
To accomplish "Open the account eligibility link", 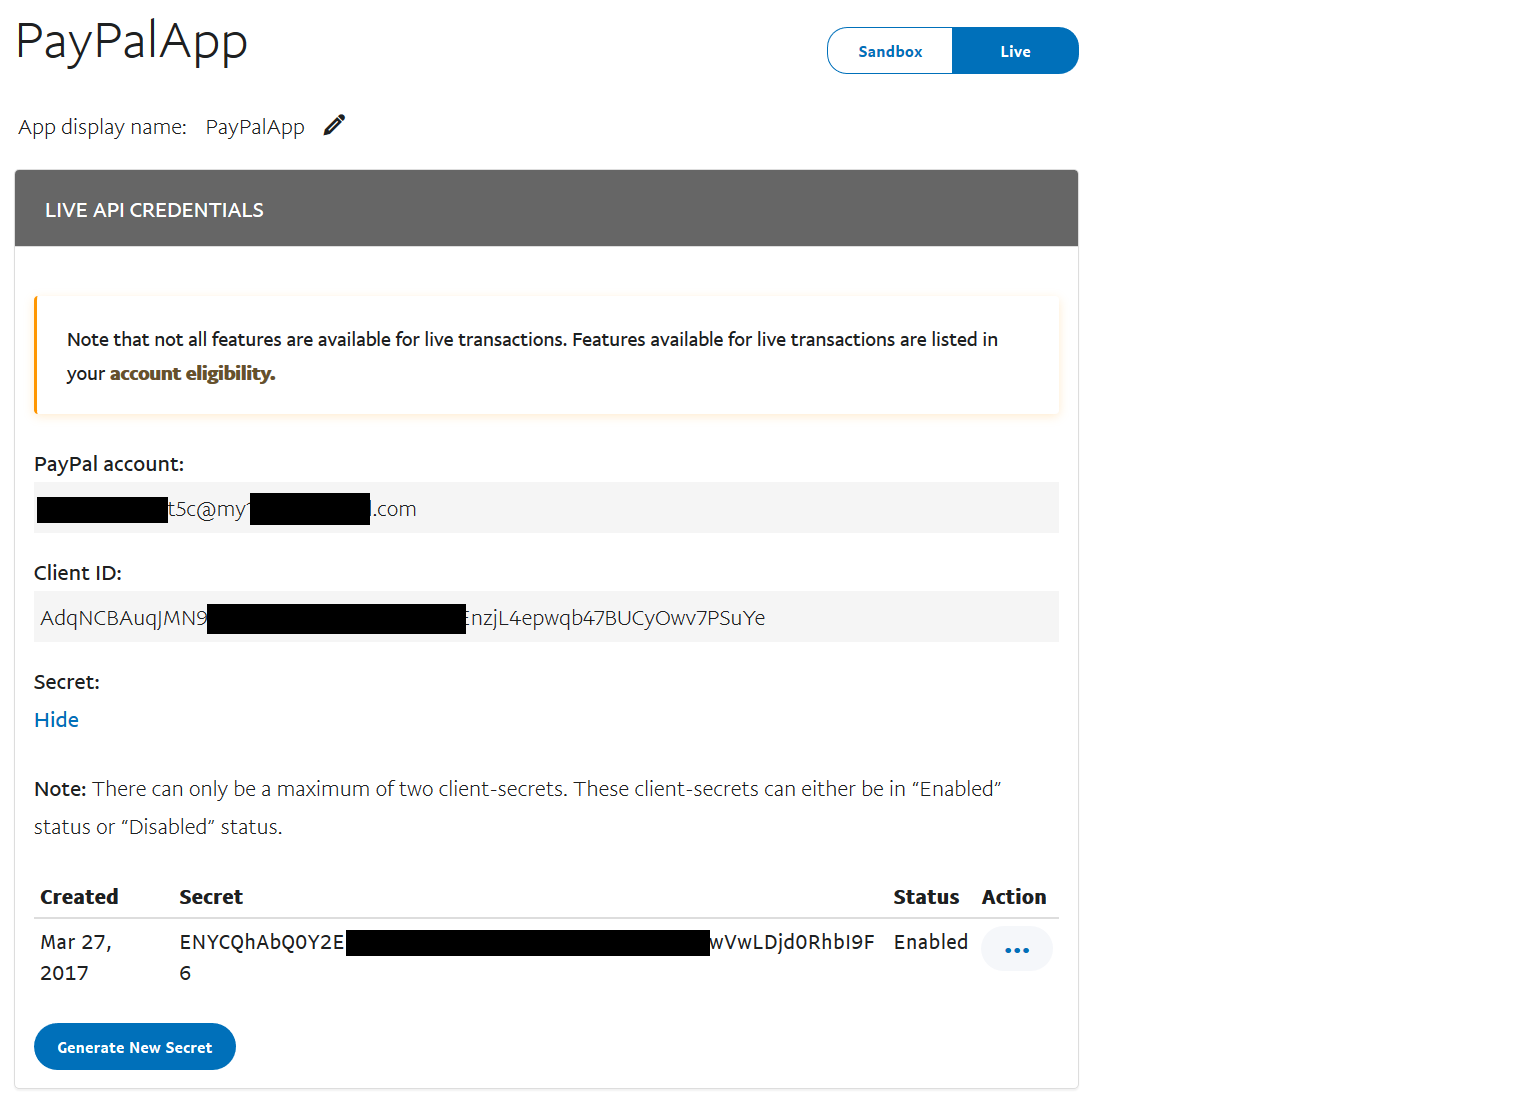I will coord(192,373).
